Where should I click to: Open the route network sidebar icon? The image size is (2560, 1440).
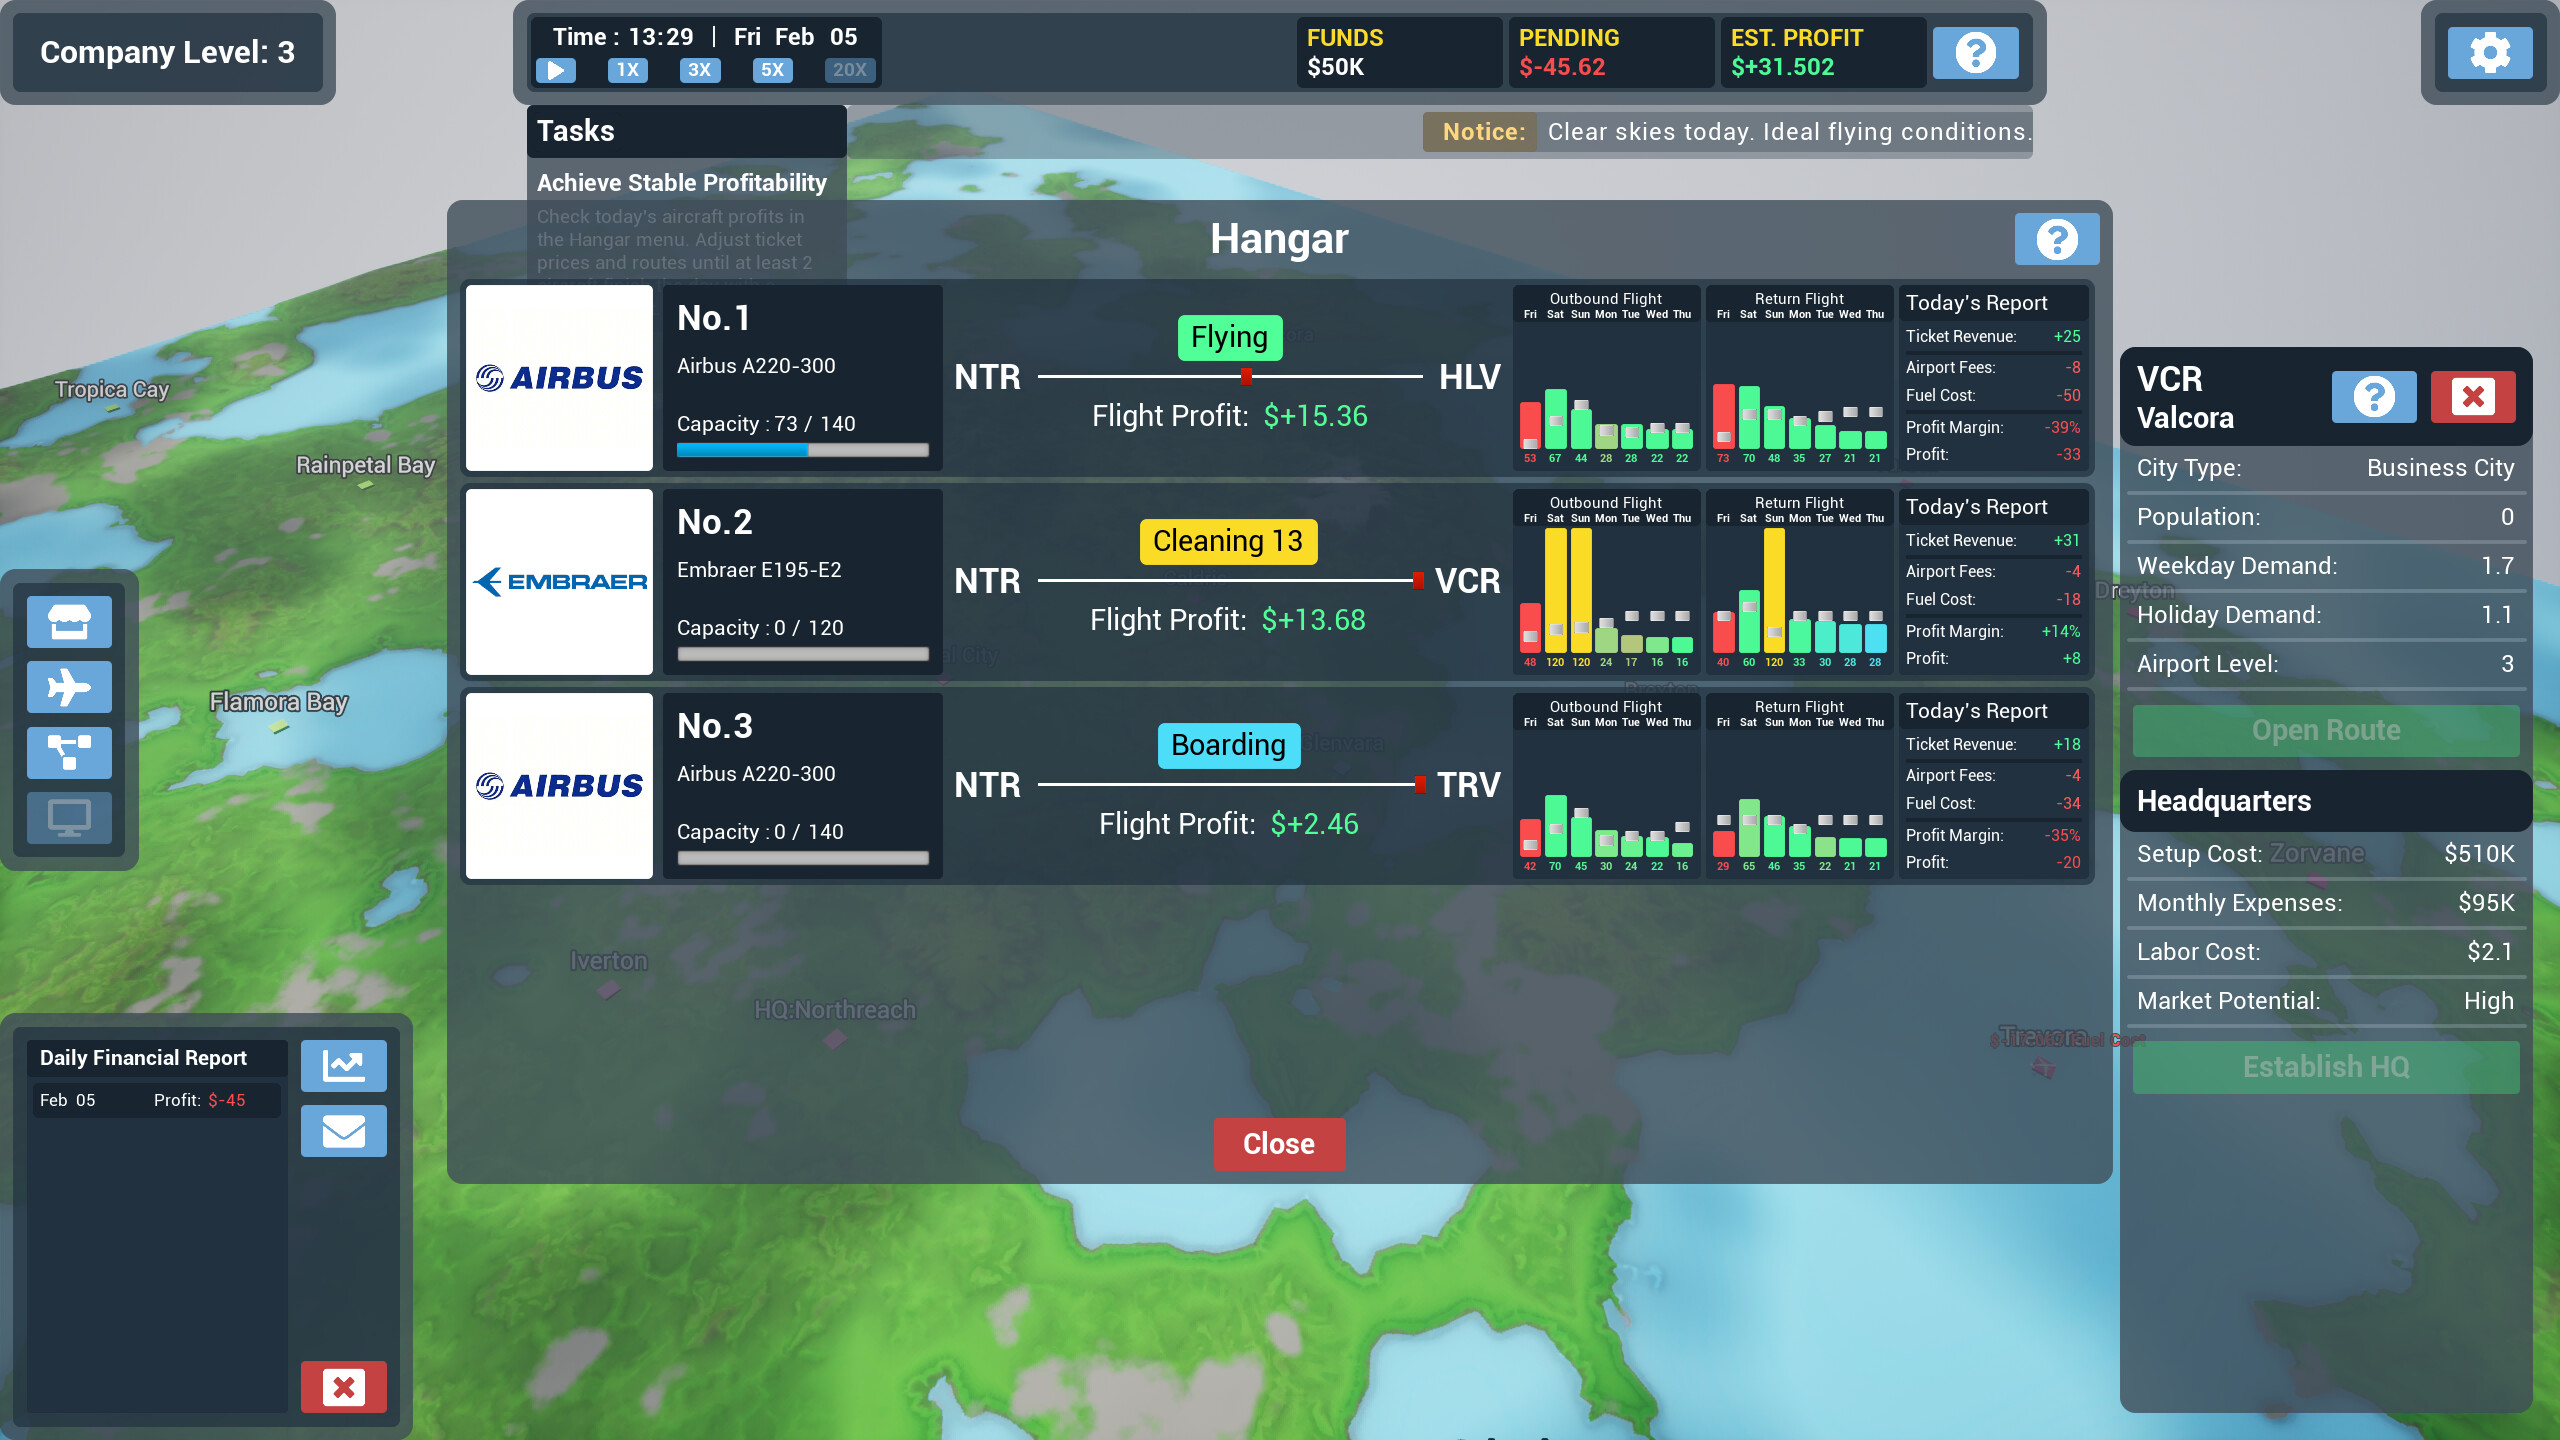click(x=69, y=752)
